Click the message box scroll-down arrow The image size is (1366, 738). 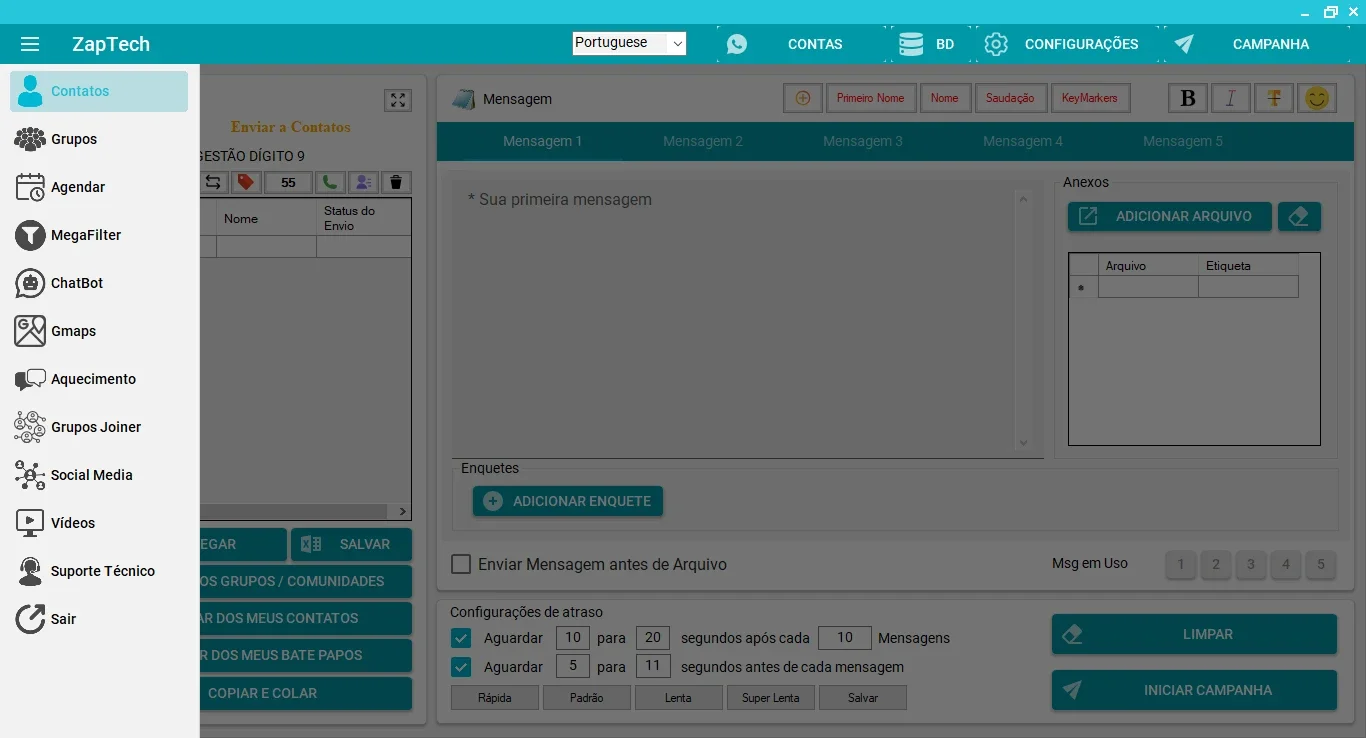point(1023,443)
